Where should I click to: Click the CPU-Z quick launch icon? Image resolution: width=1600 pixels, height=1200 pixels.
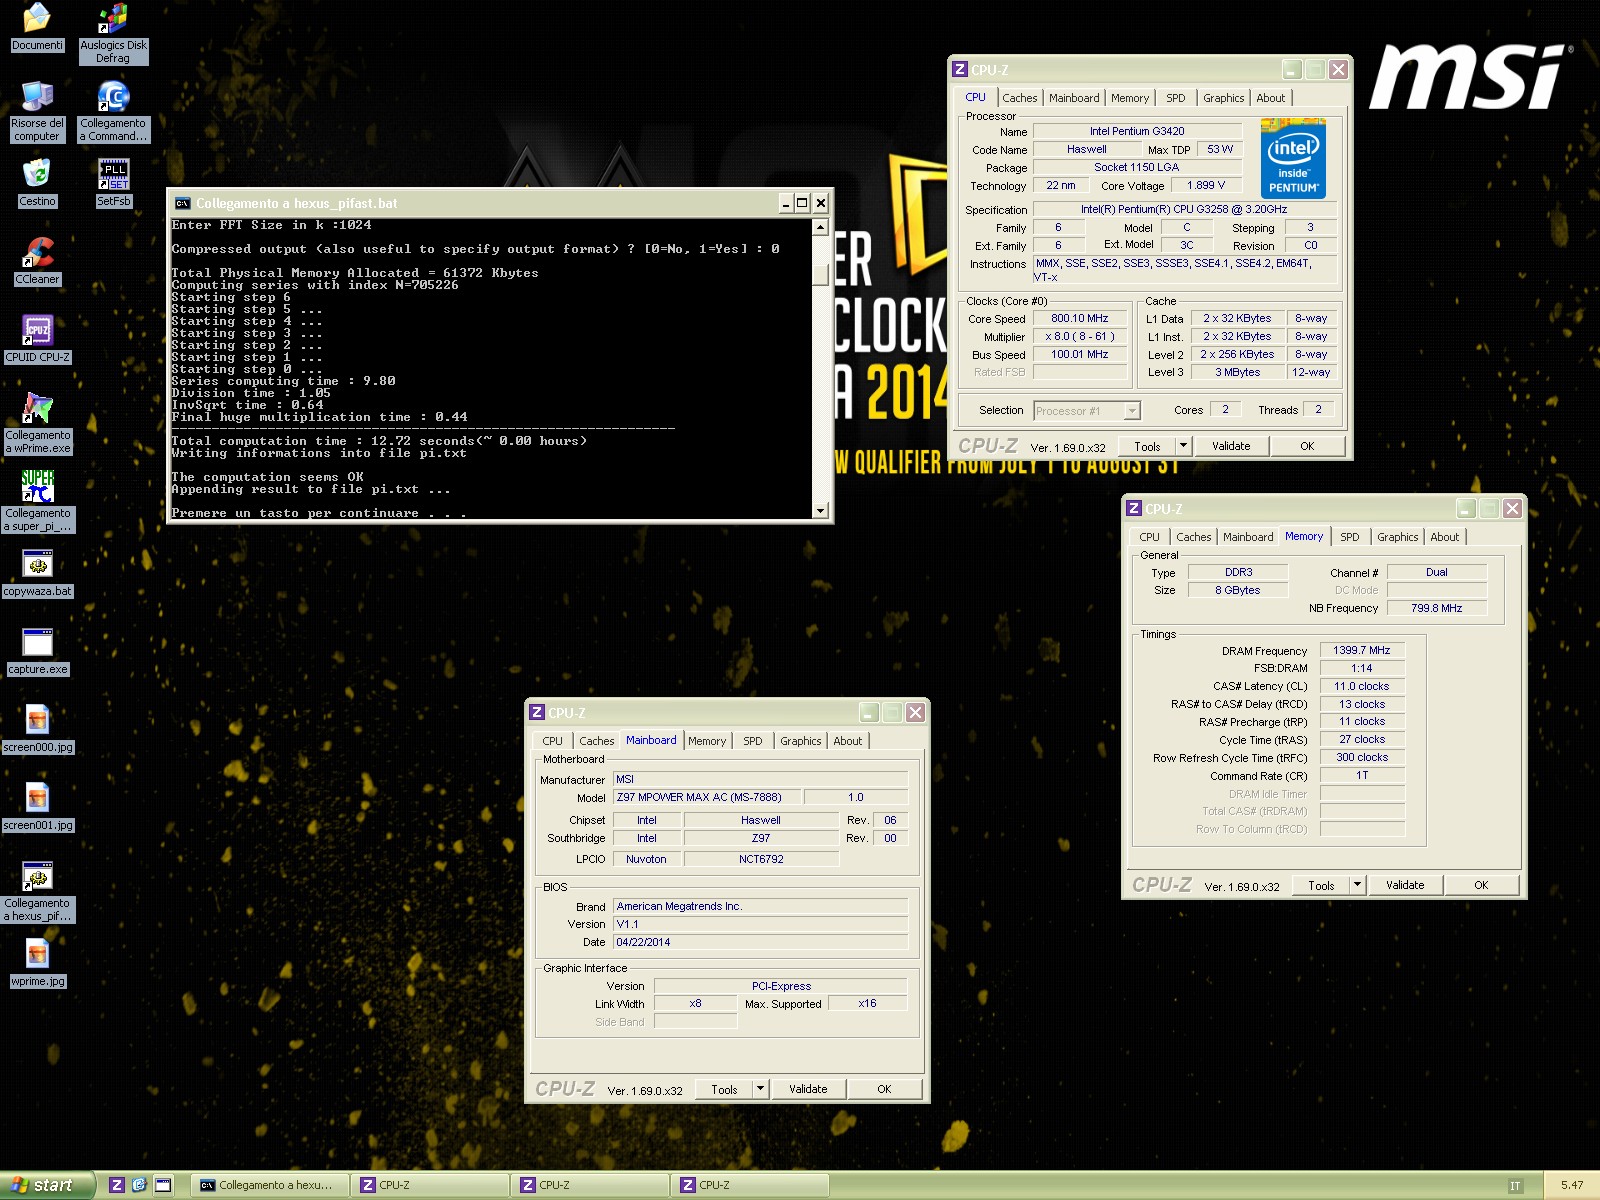[117, 1185]
